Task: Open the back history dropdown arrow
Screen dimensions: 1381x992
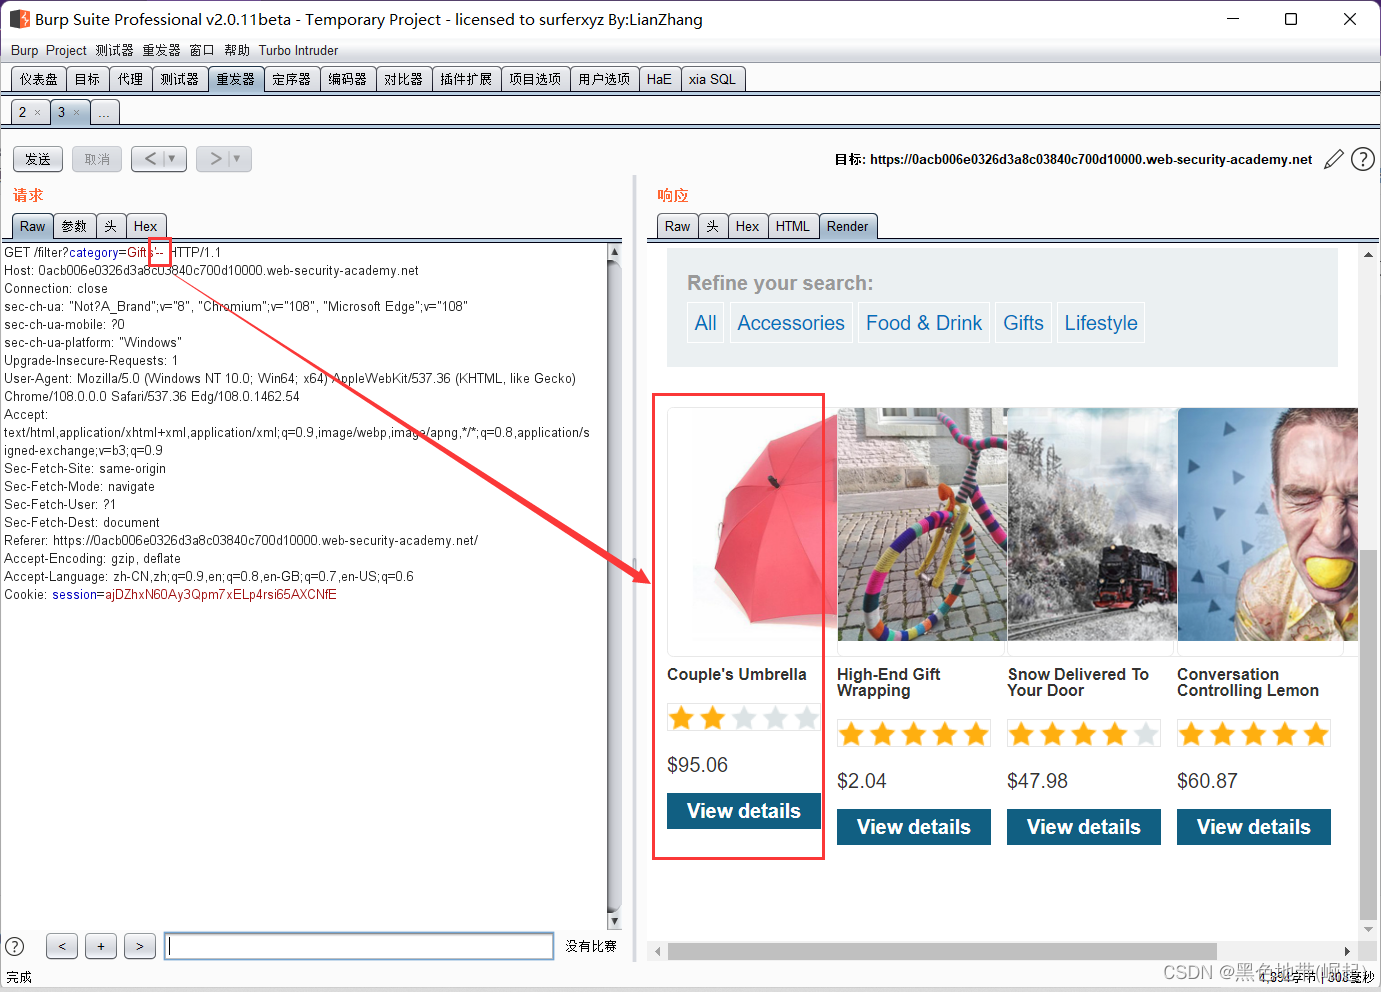Action: pos(173,159)
